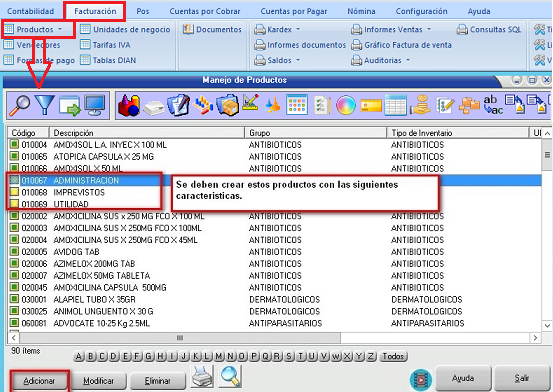Click the 3D bar chart icon
The width and height of the screenshot is (553, 392).
pyautogui.click(x=202, y=105)
